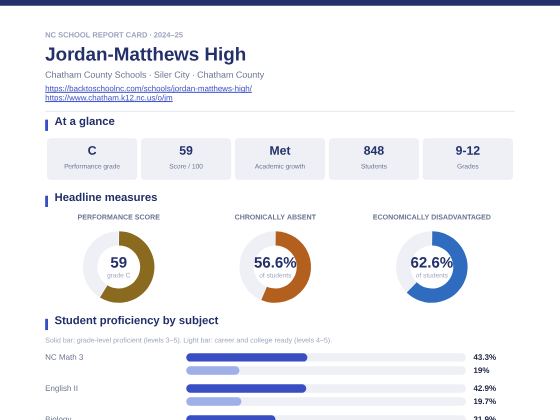
Task: Open the chatham.k12.nc.us school website link
Action: 109,98
